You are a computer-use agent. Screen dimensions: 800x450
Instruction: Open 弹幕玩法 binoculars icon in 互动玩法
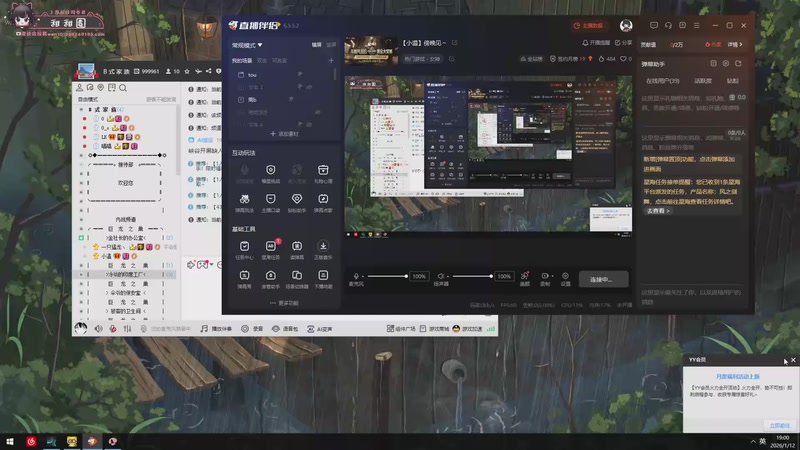(x=244, y=199)
